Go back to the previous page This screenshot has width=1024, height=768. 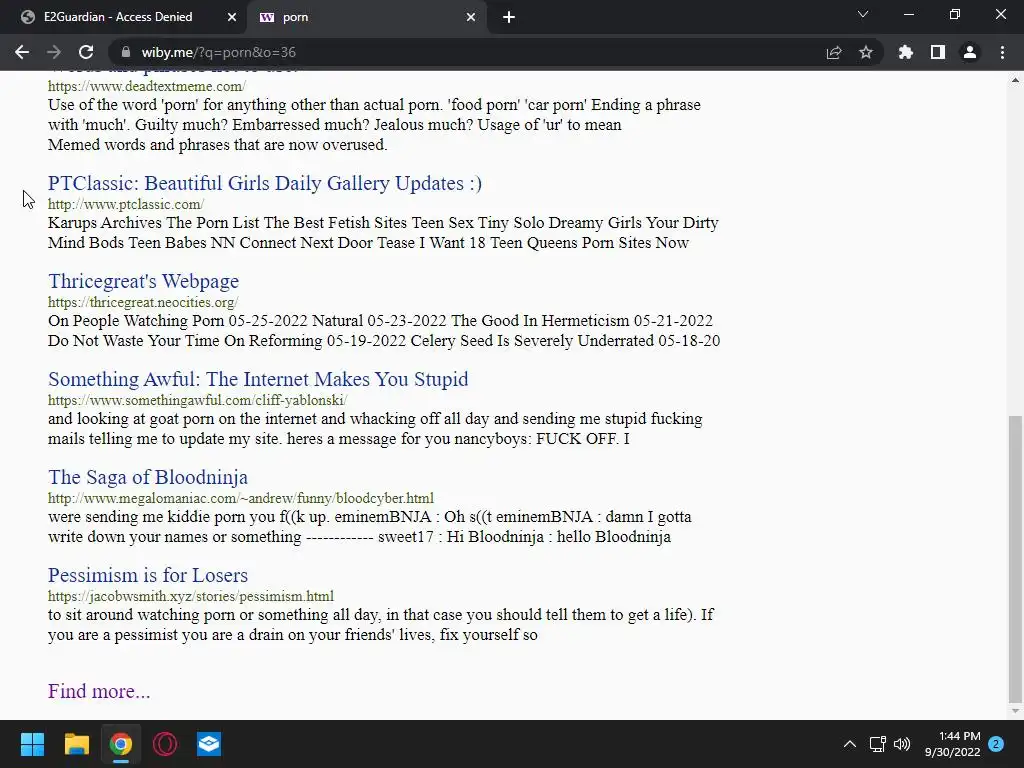pyautogui.click(x=22, y=52)
